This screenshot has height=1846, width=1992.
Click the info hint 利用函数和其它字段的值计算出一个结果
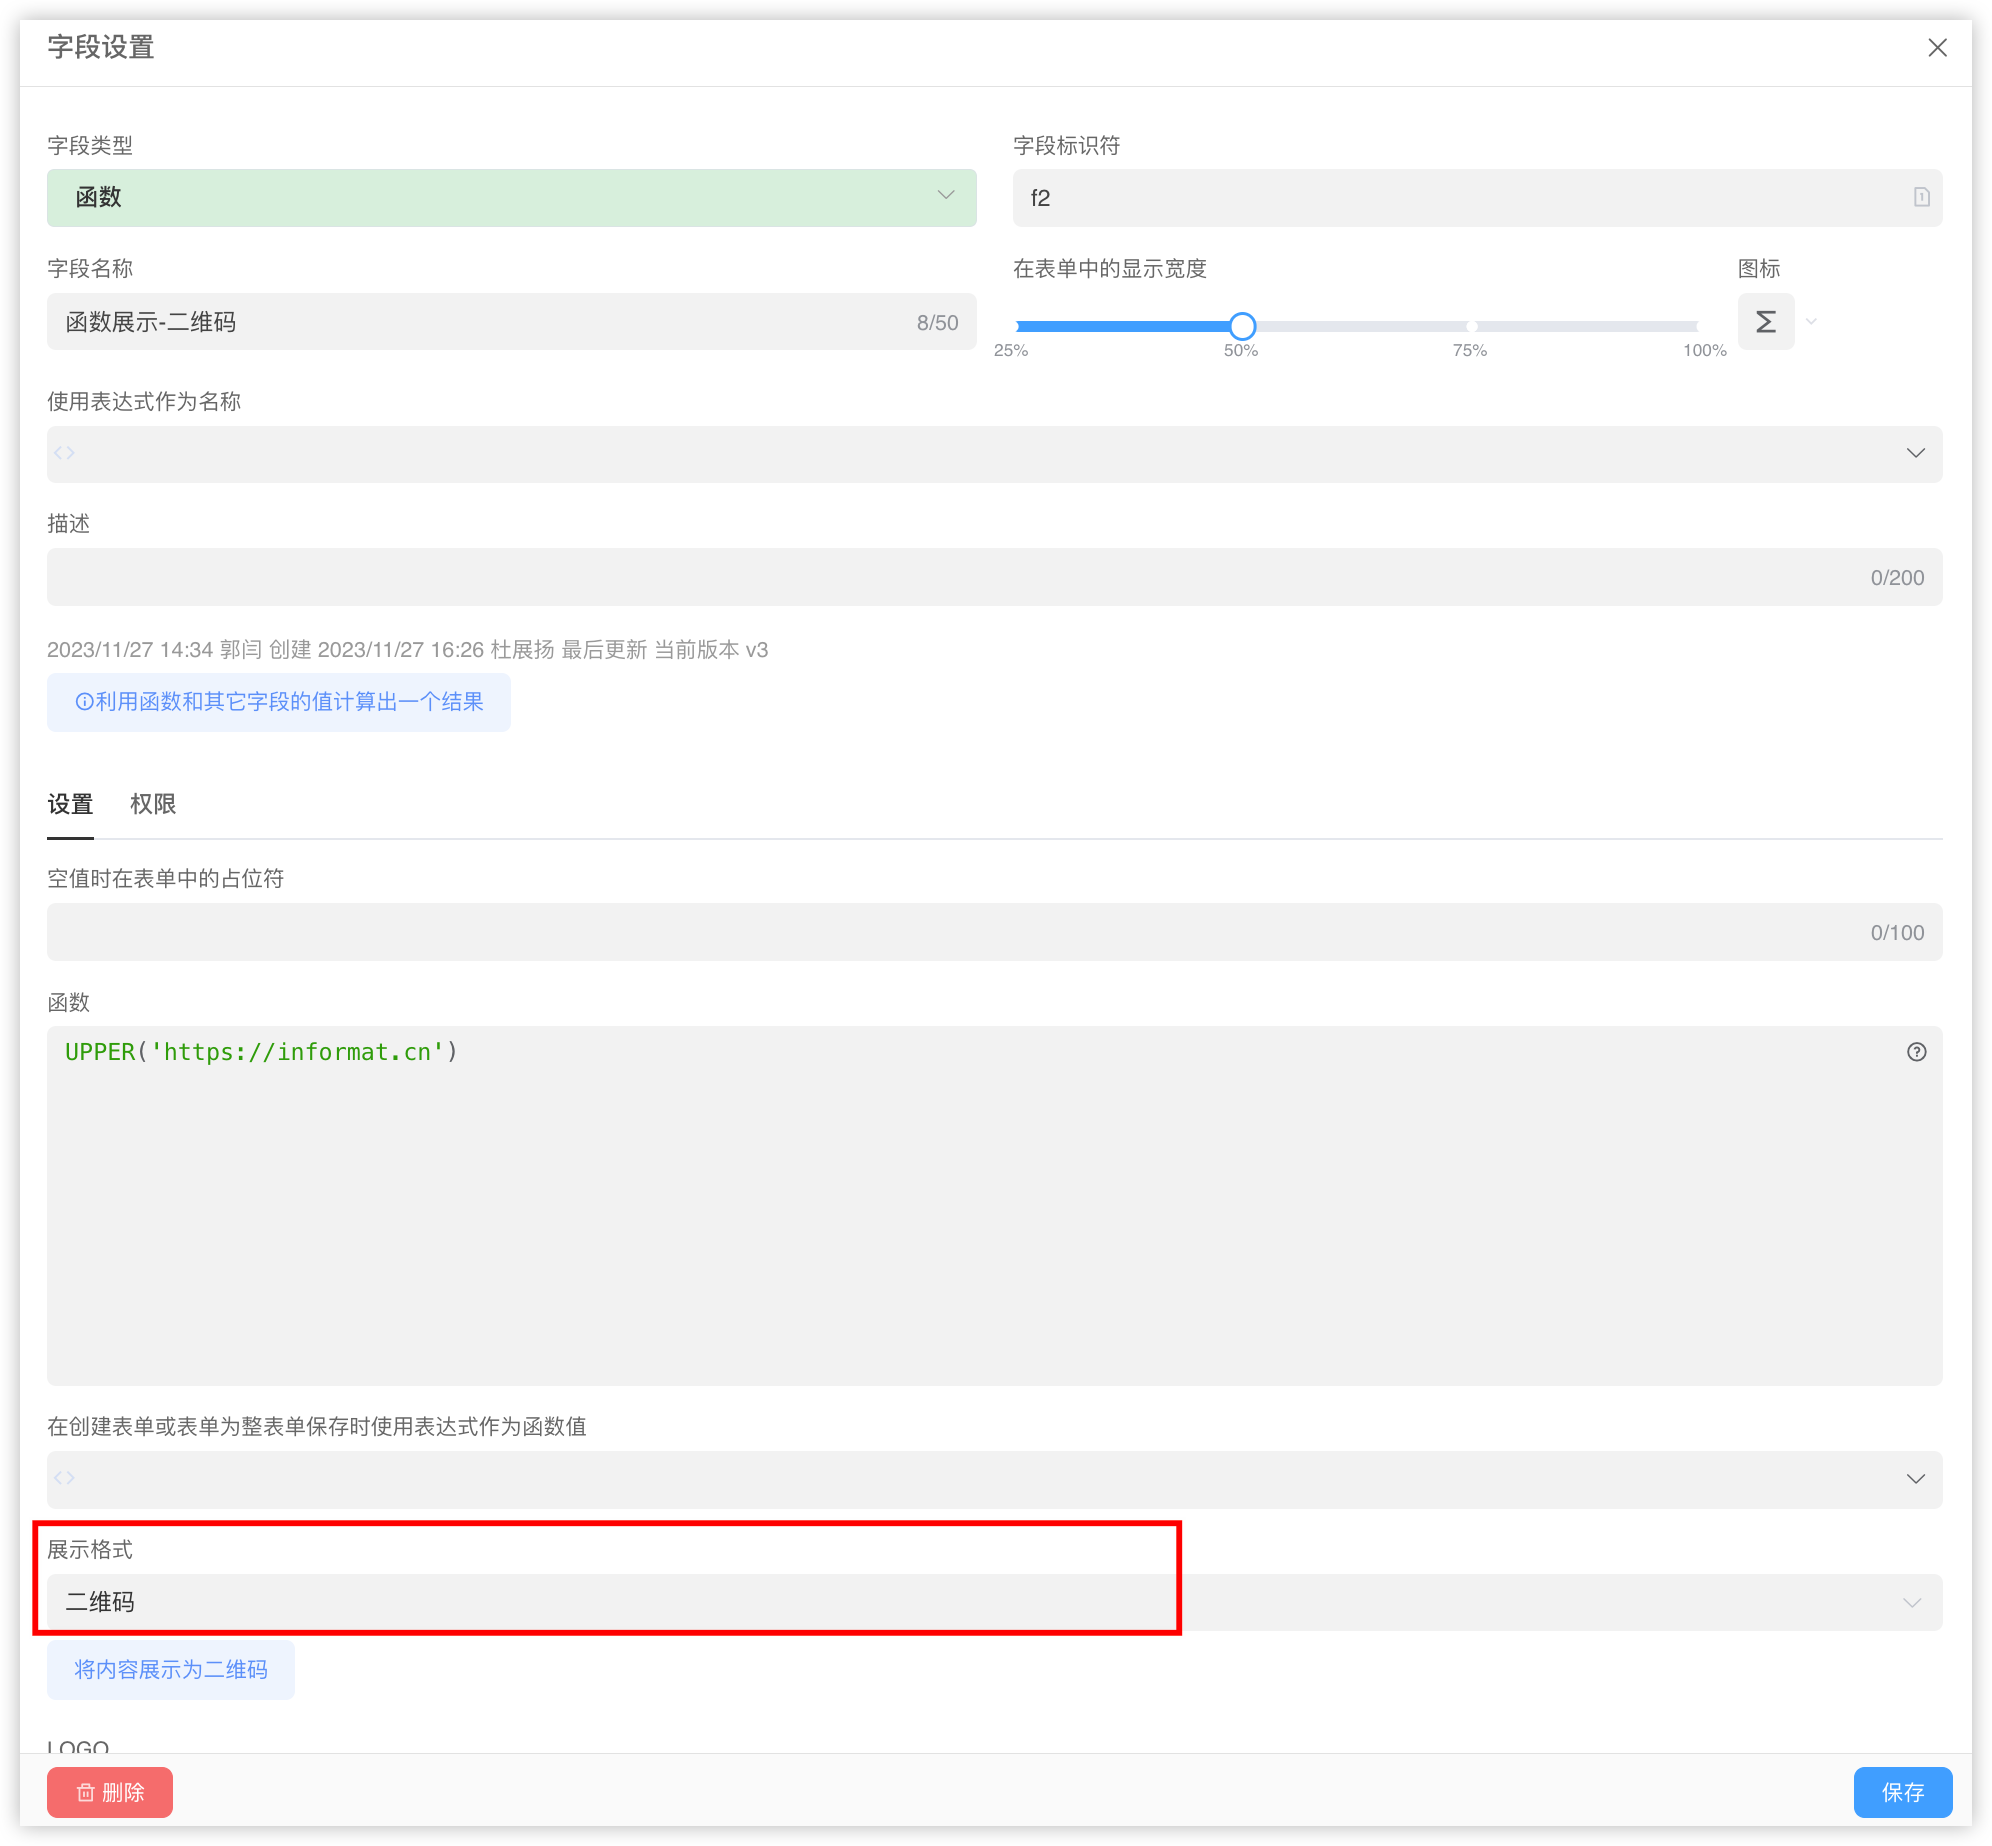[x=279, y=702]
